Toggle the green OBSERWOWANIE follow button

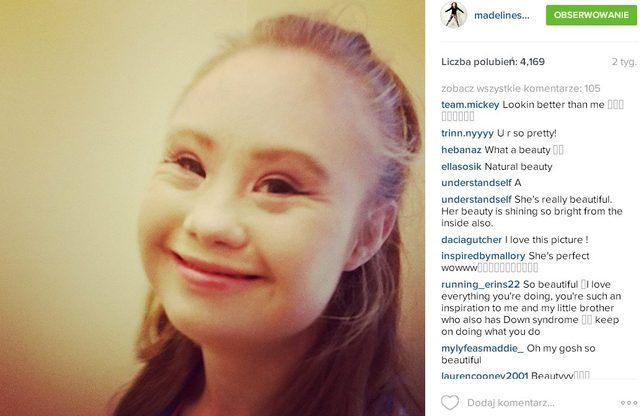(x=591, y=15)
